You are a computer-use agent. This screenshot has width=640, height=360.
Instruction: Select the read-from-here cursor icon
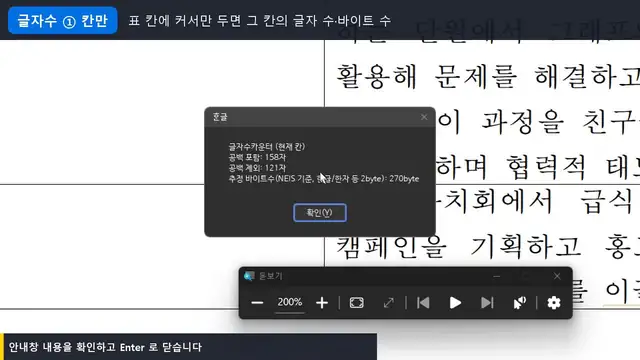[x=520, y=303]
